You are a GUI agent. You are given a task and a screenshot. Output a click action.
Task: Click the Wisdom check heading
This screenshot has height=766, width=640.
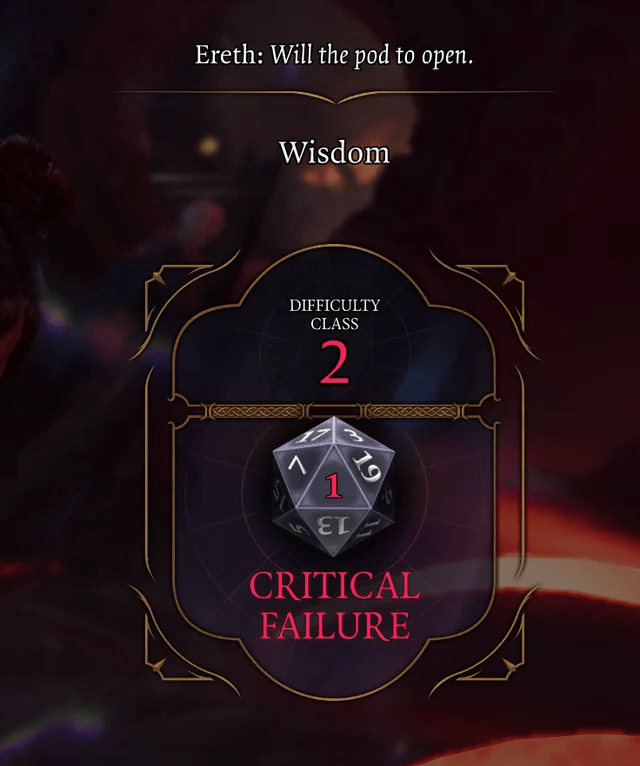click(334, 152)
